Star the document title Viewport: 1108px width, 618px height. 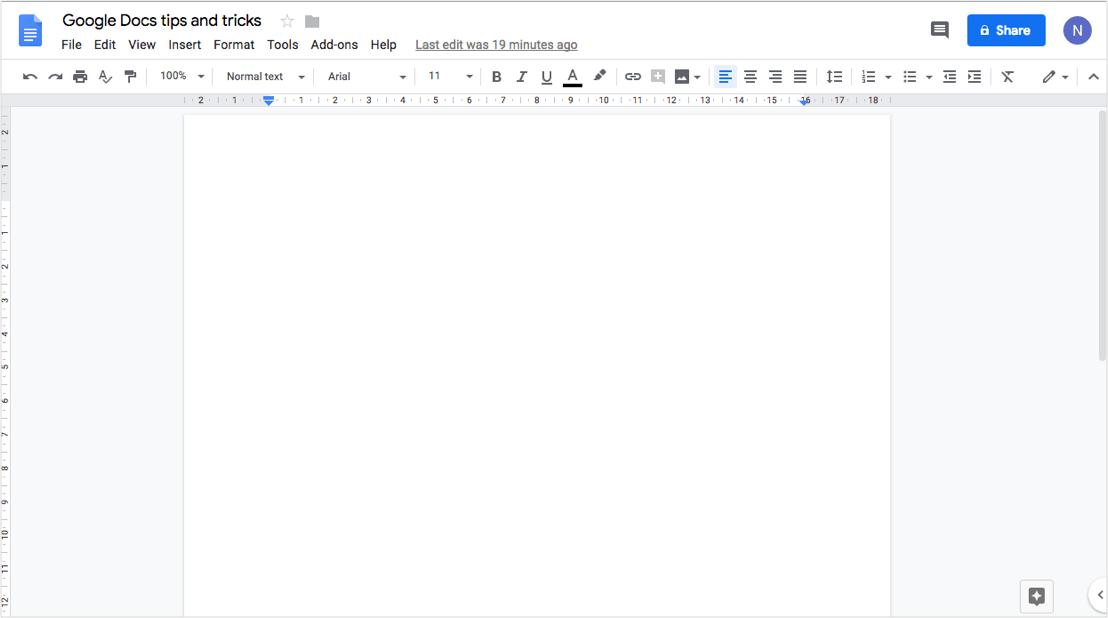click(x=287, y=21)
